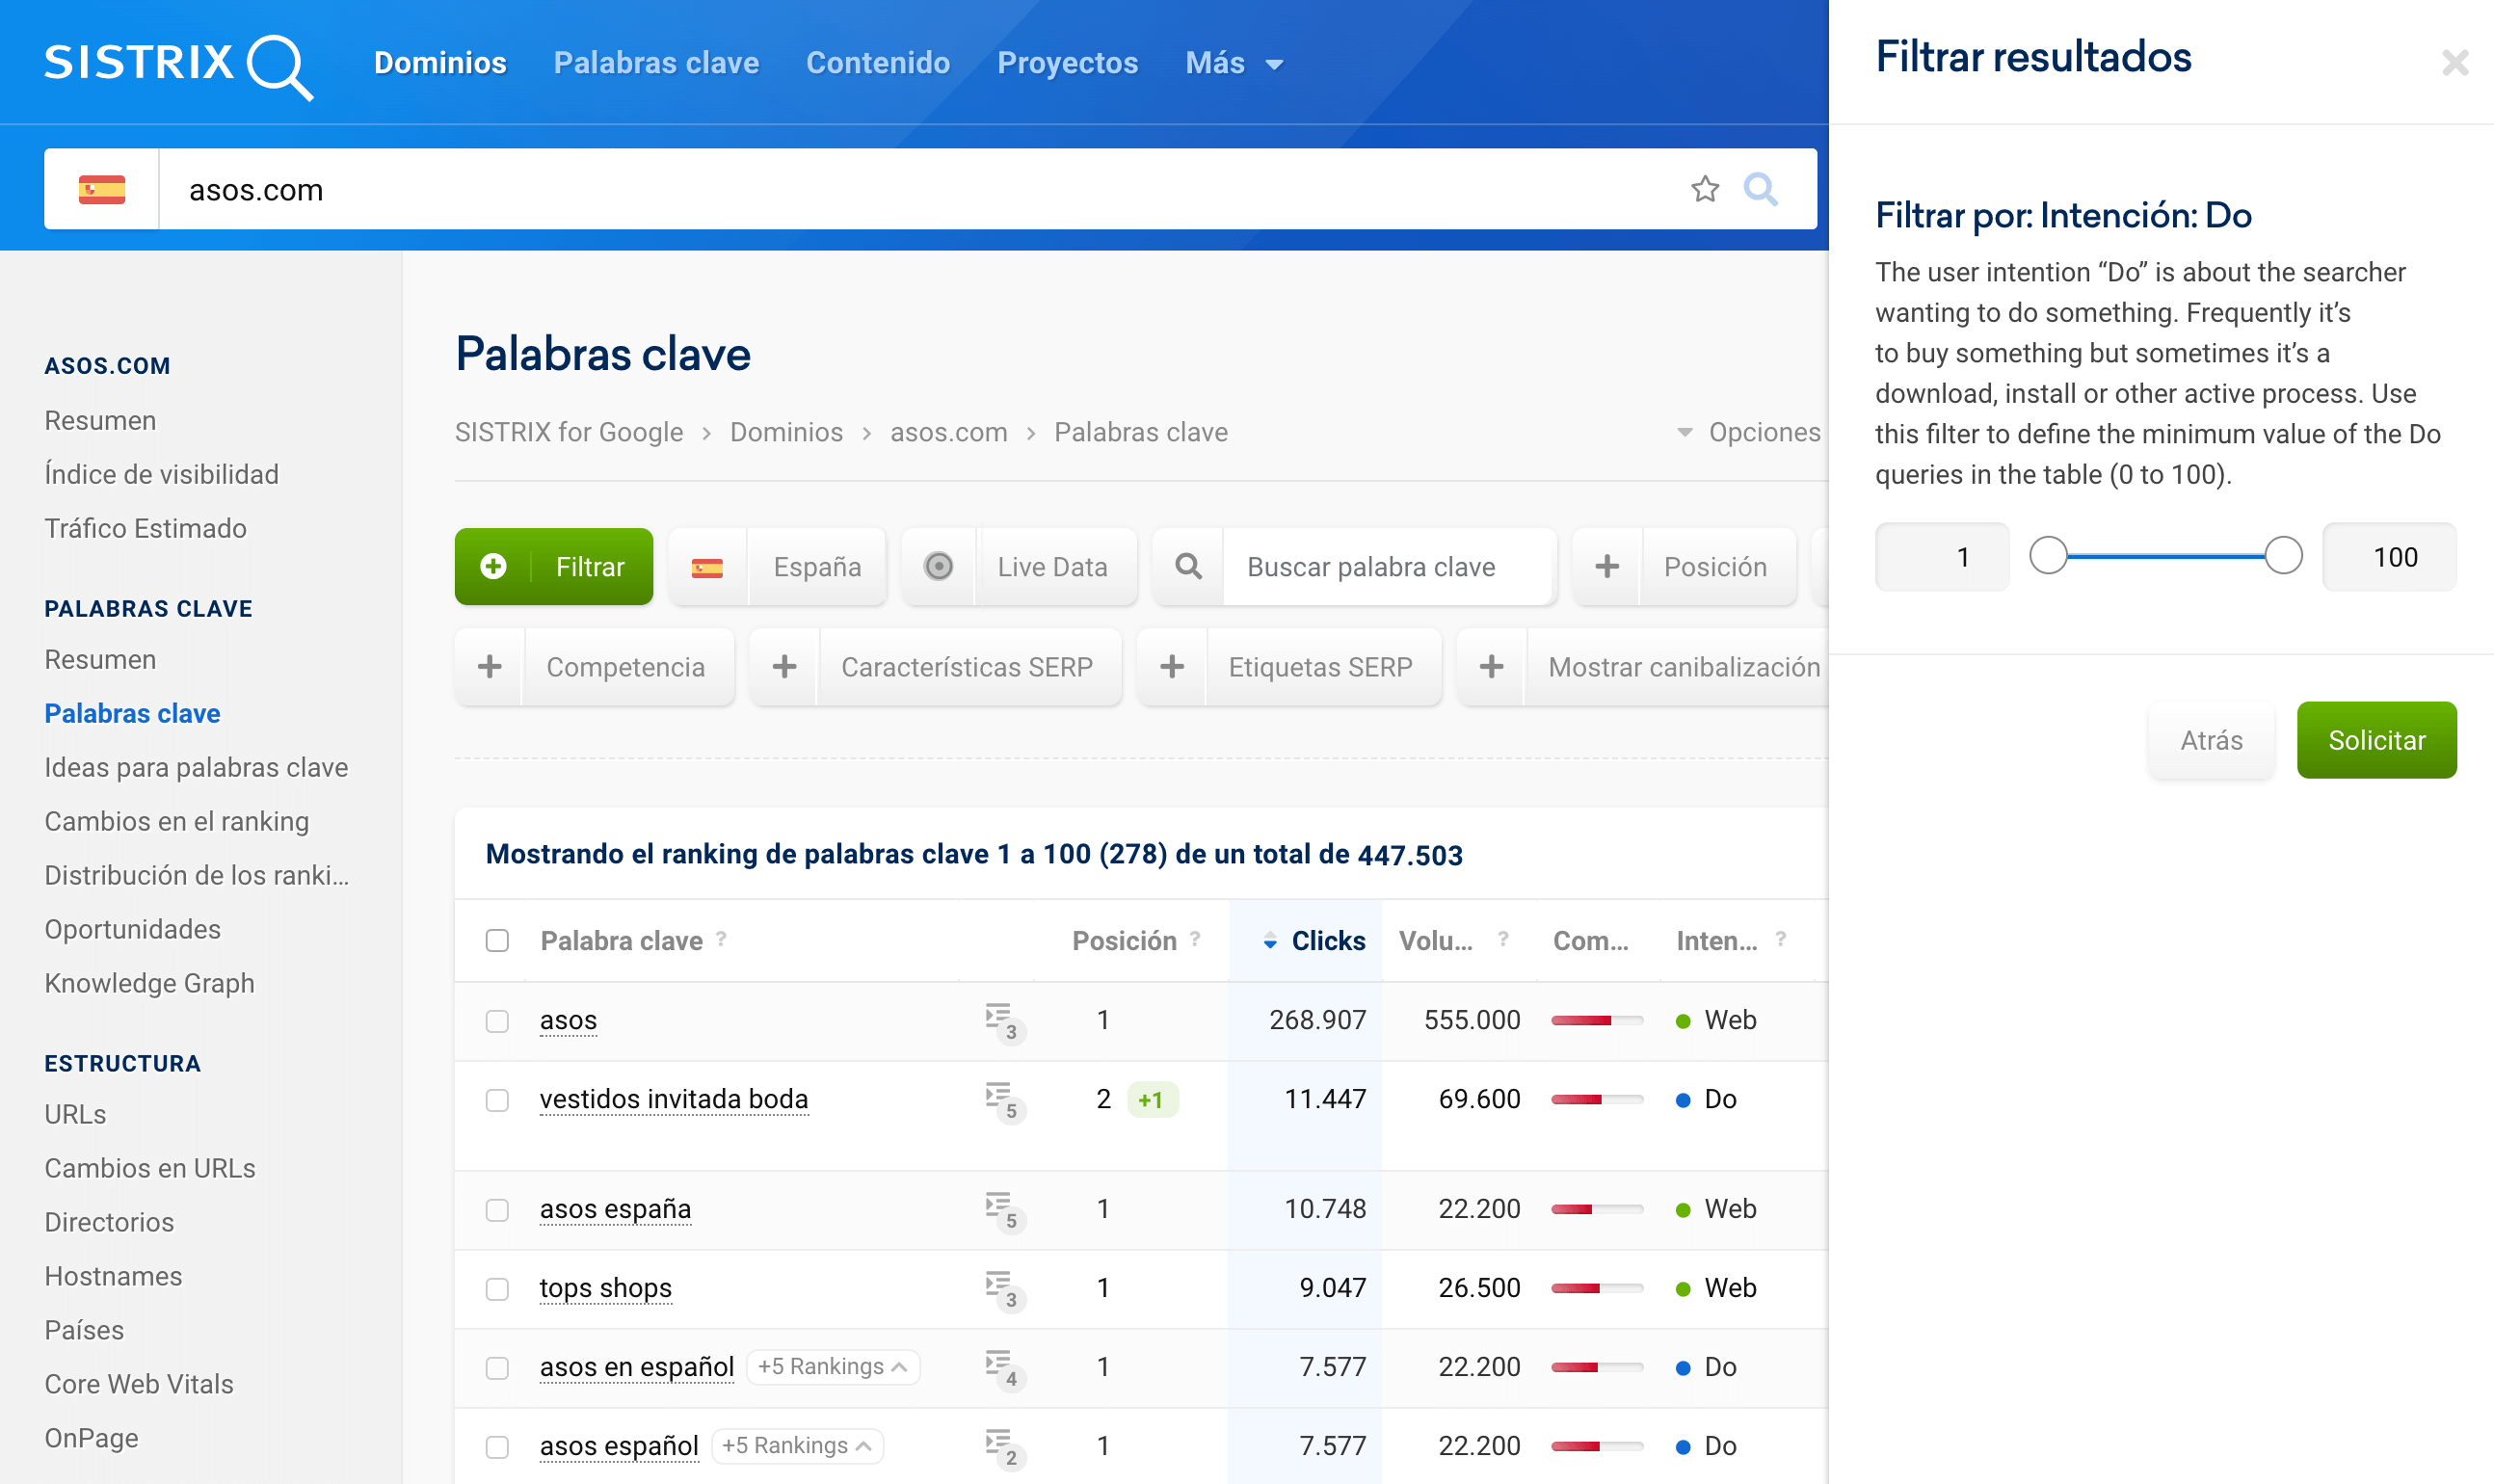Click the Atrás button

click(2210, 740)
